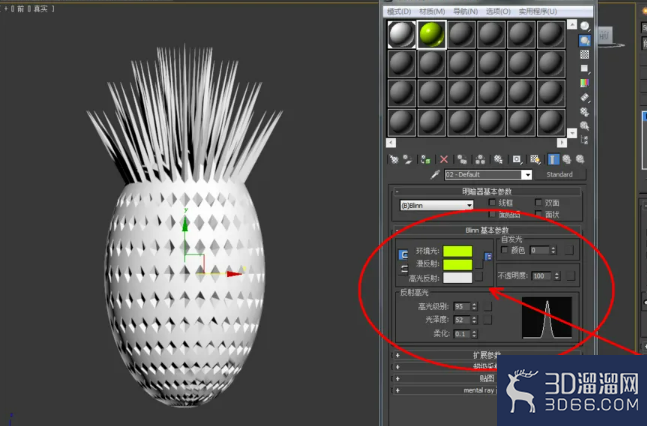Click 高光级别 value field 95
The image size is (647, 426).
(462, 306)
